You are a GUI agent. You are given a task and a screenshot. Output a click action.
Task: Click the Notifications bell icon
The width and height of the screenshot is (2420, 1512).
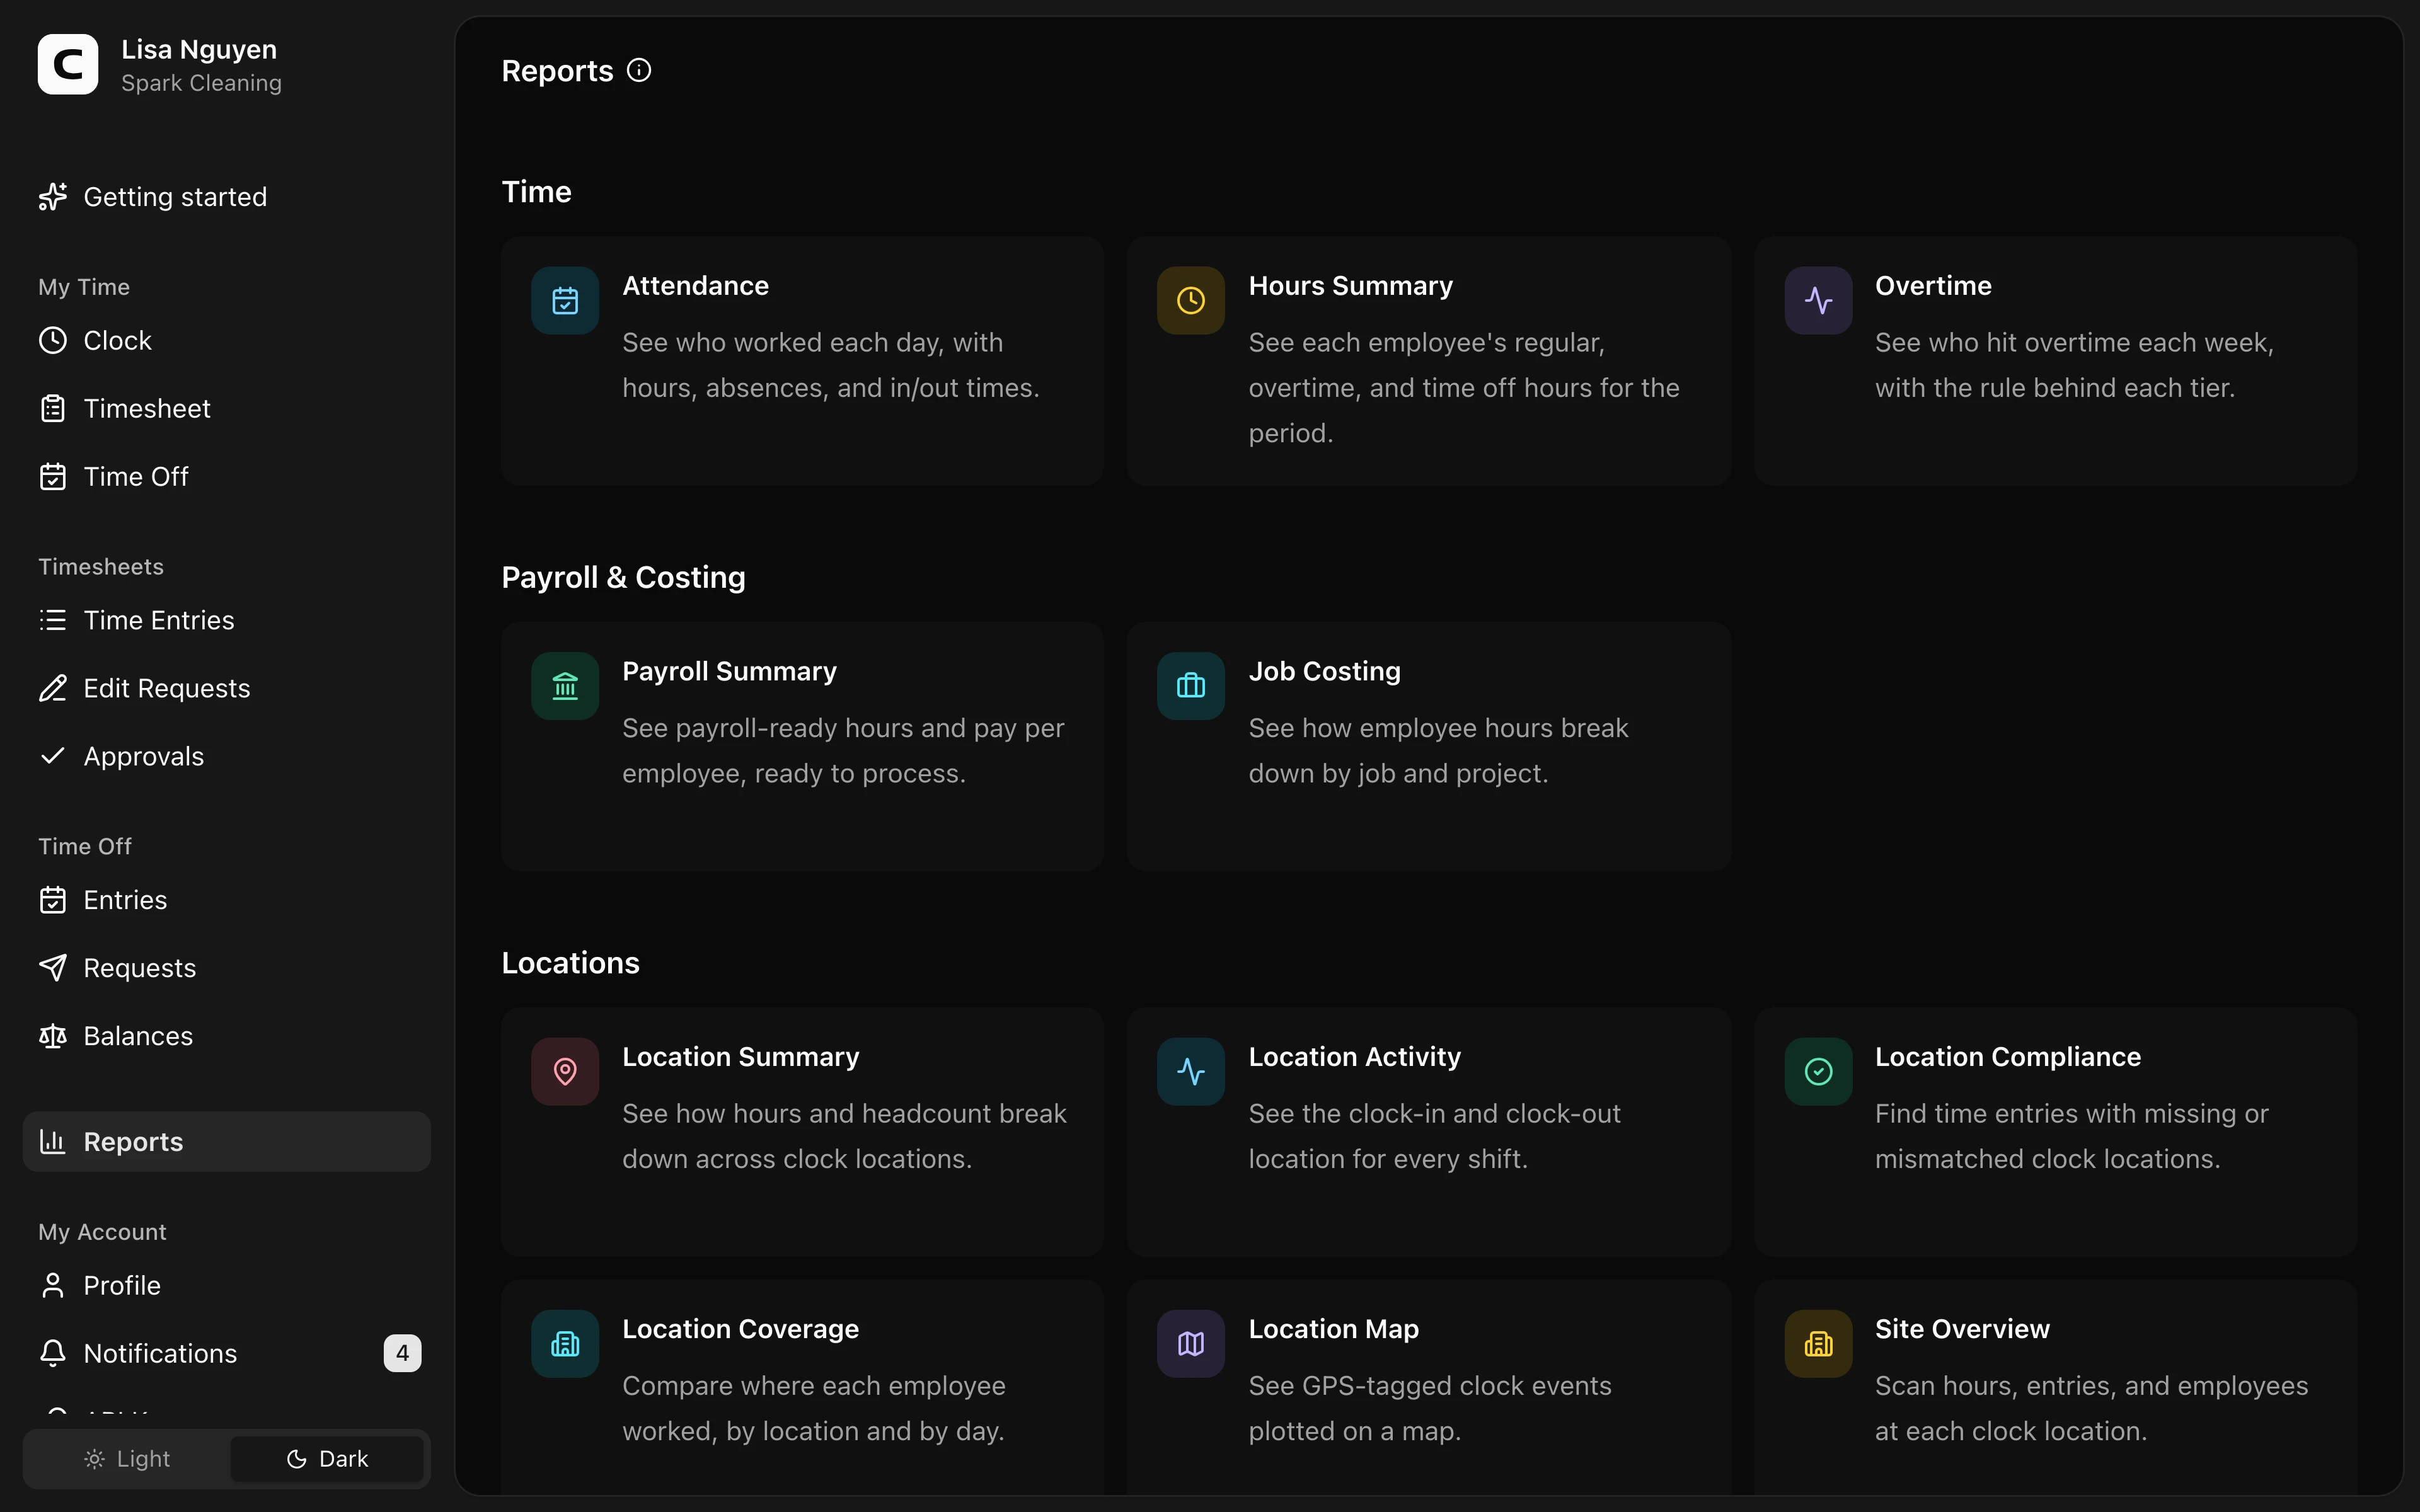point(53,1353)
